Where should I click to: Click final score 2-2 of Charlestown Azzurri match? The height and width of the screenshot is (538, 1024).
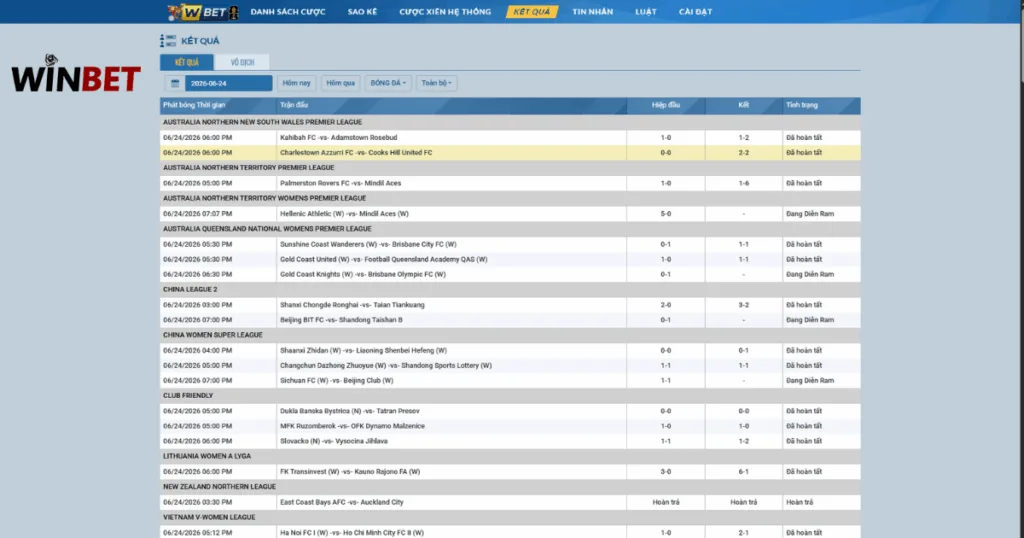743,153
